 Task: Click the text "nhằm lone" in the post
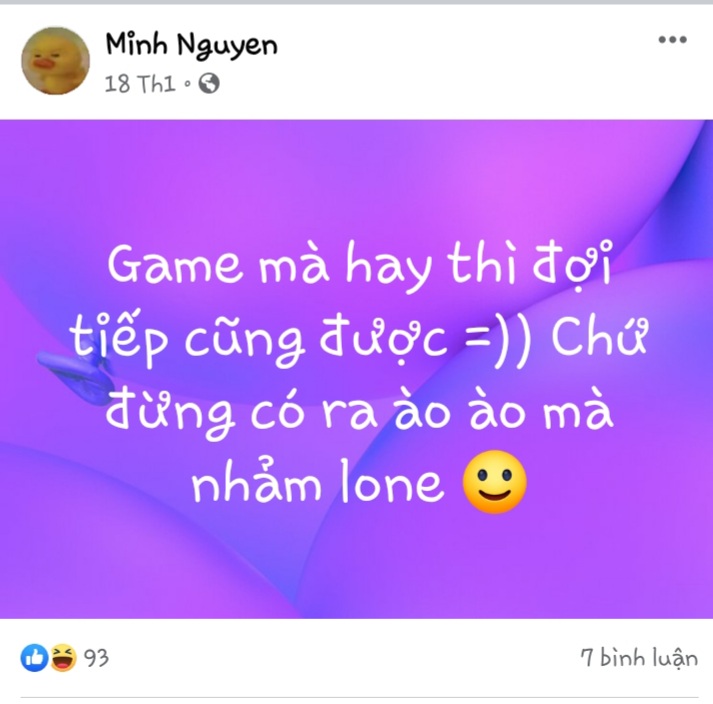click(317, 482)
